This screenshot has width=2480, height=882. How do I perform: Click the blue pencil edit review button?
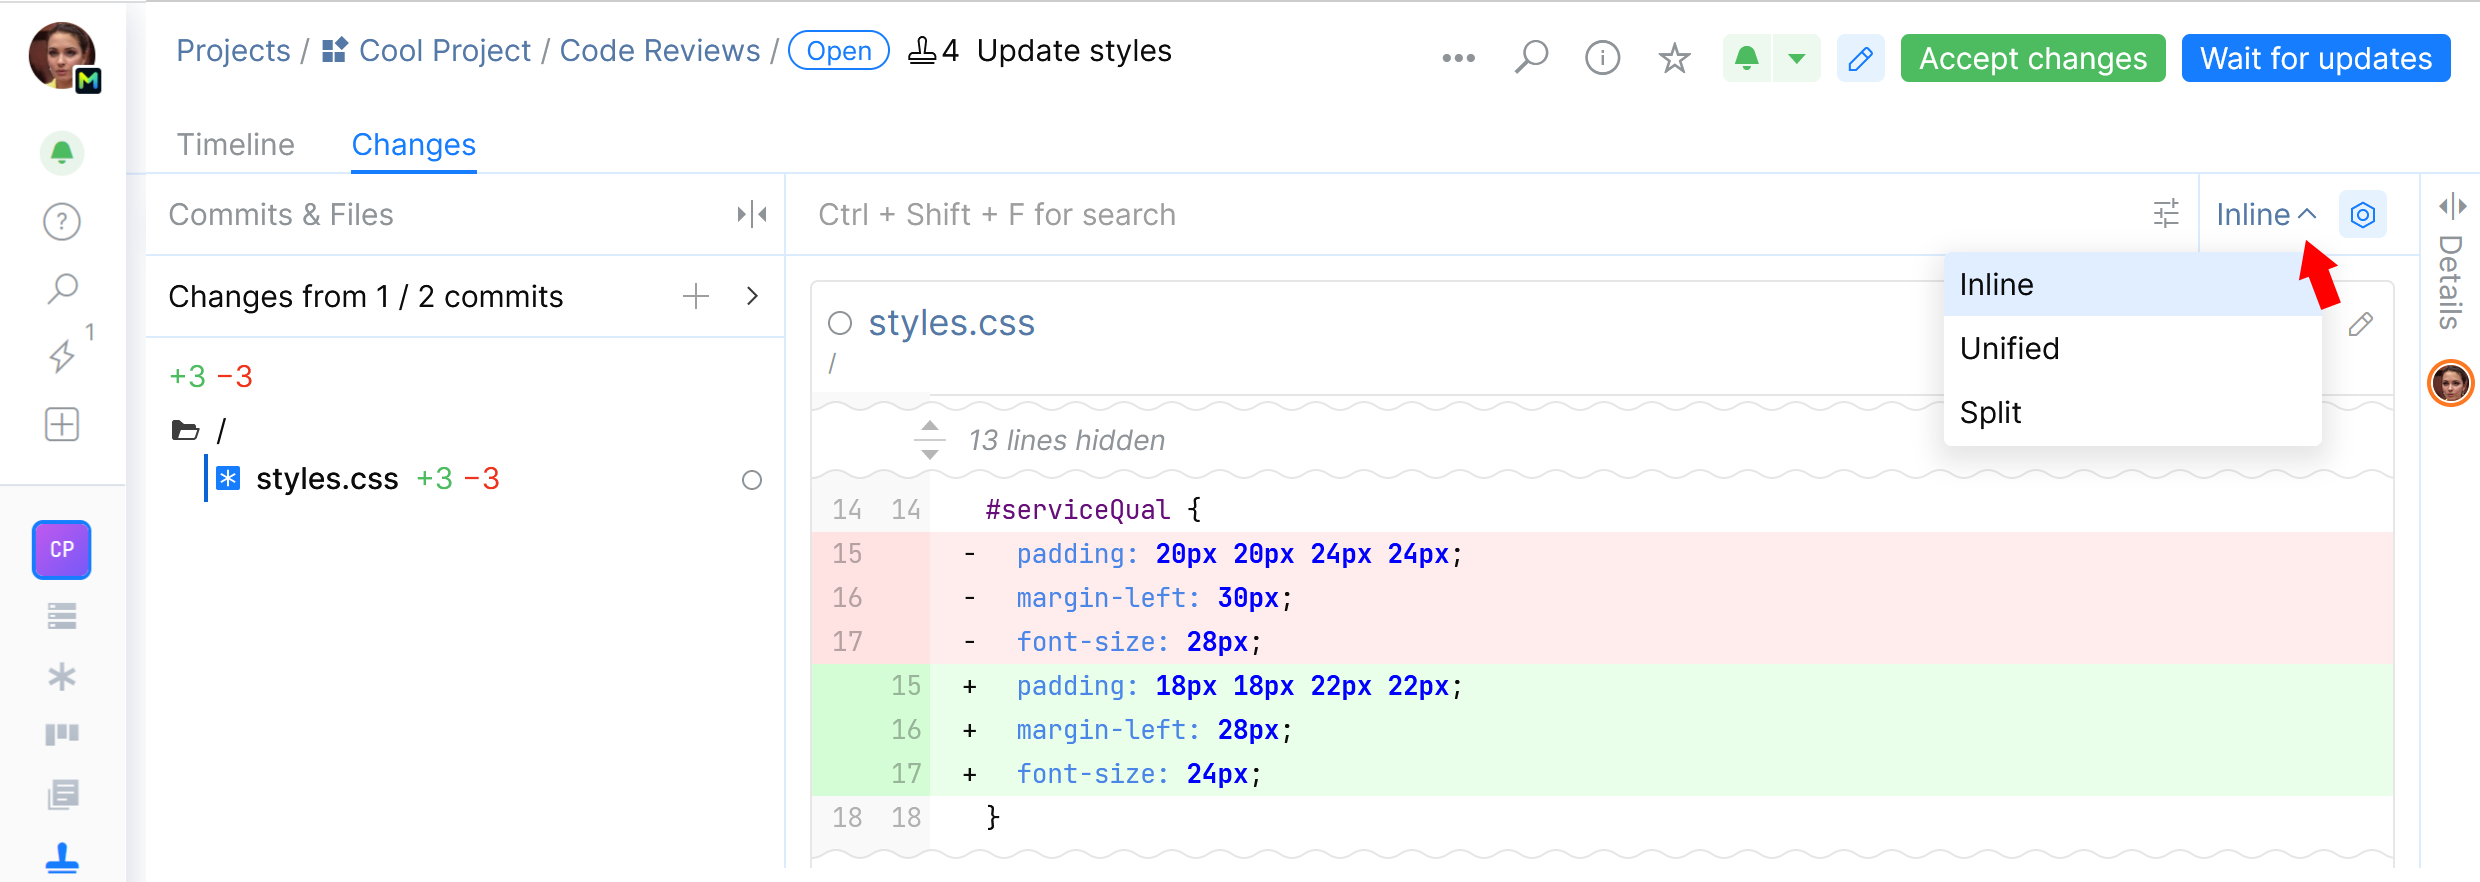[x=1860, y=58]
